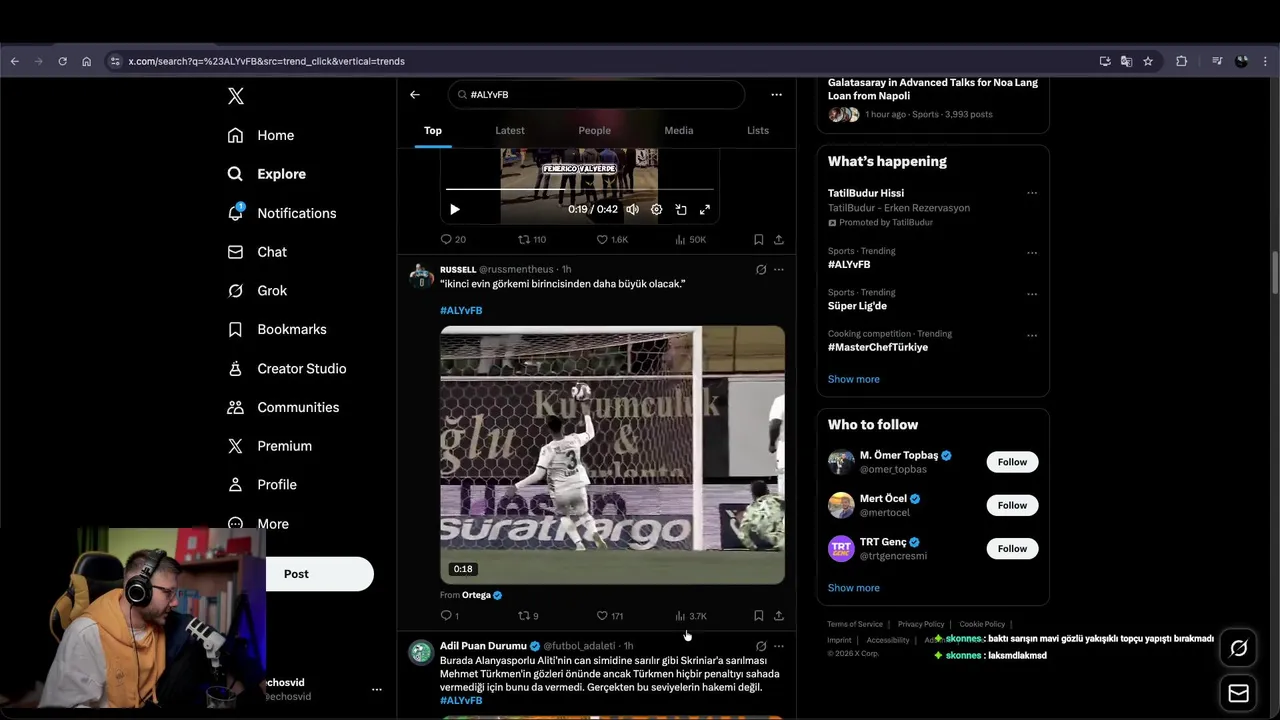The height and width of the screenshot is (720, 1280).
Task: Click the X logo in sidebar
Action: click(236, 96)
